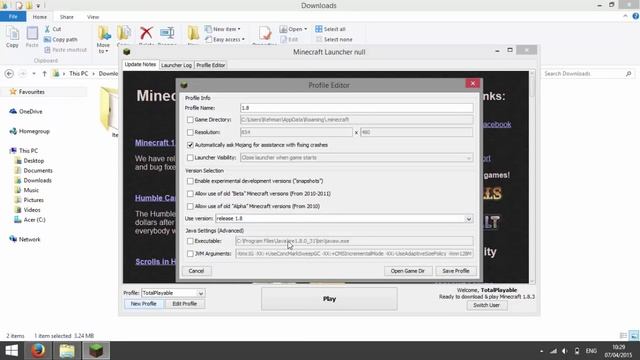
Task: Open the Use version dropdown
Action: coord(469,219)
